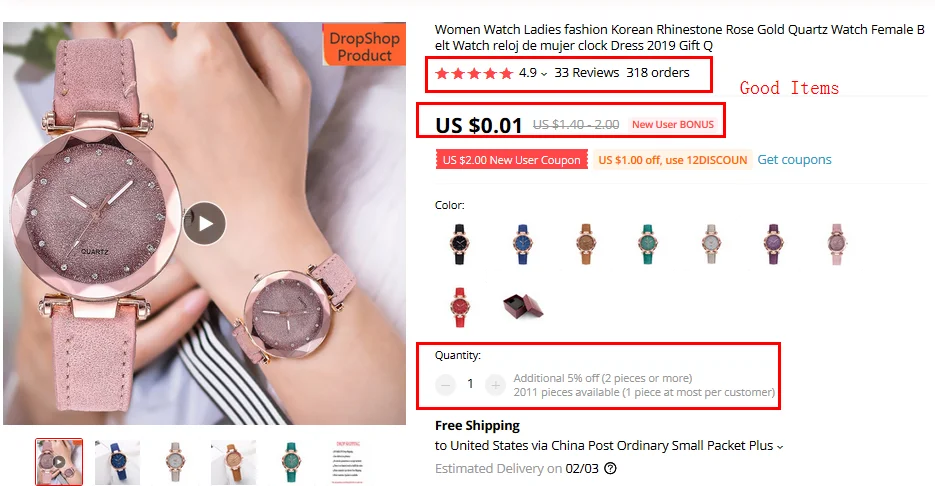View the blue watch thumbnail below image
This screenshot has width=935, height=486.
click(x=117, y=463)
